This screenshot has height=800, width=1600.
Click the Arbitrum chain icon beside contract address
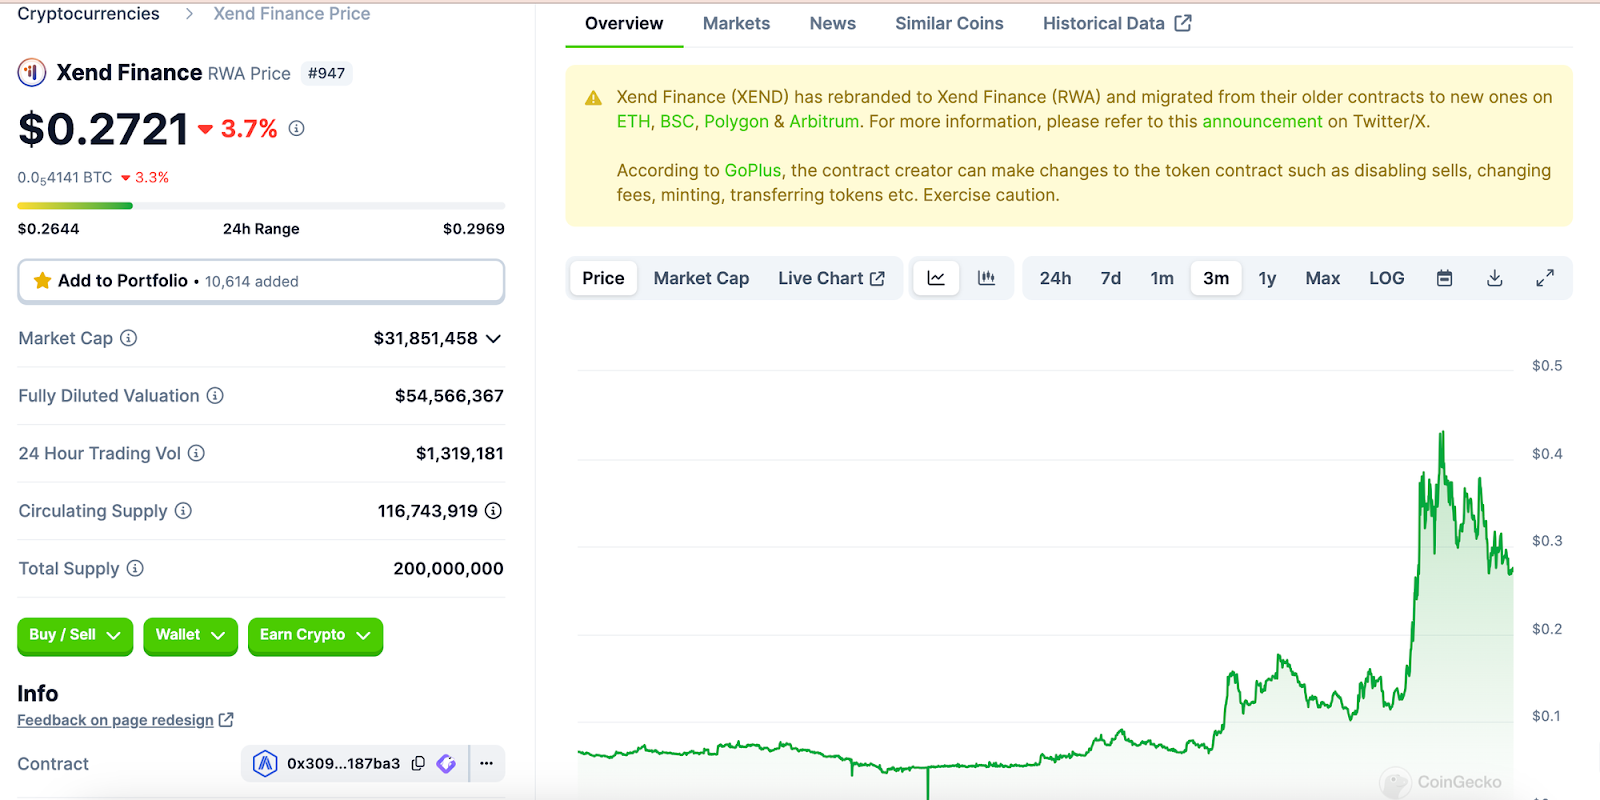265,764
